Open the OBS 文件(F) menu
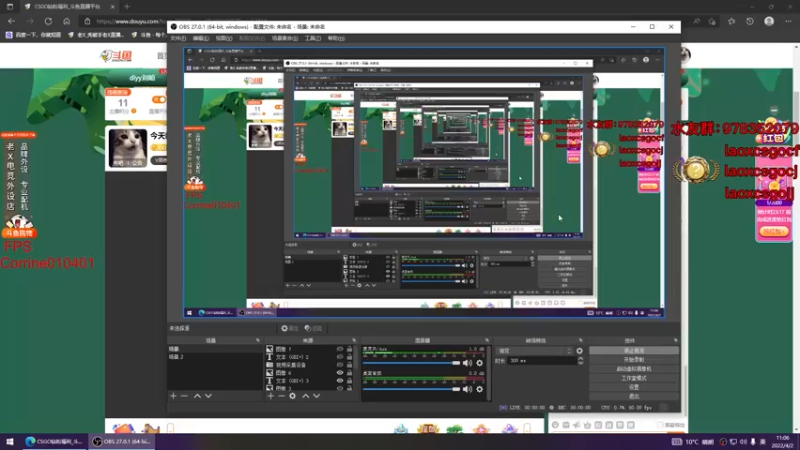Viewport: 800px width, 450px height. coord(178,38)
